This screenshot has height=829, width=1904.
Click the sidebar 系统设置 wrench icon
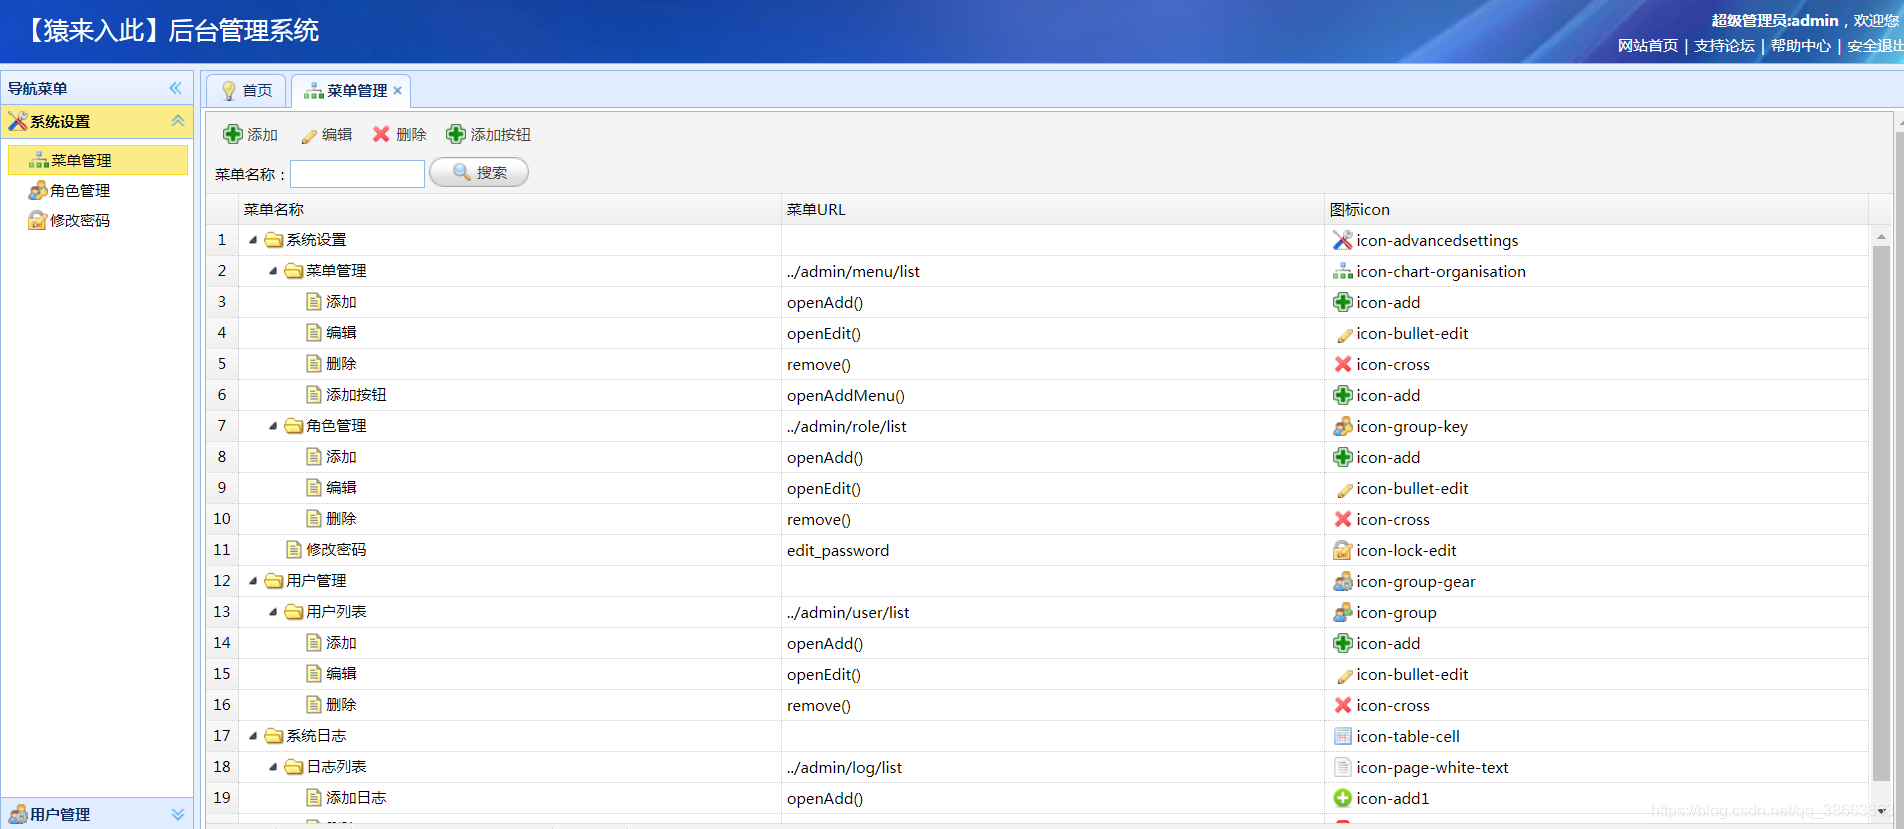17,121
